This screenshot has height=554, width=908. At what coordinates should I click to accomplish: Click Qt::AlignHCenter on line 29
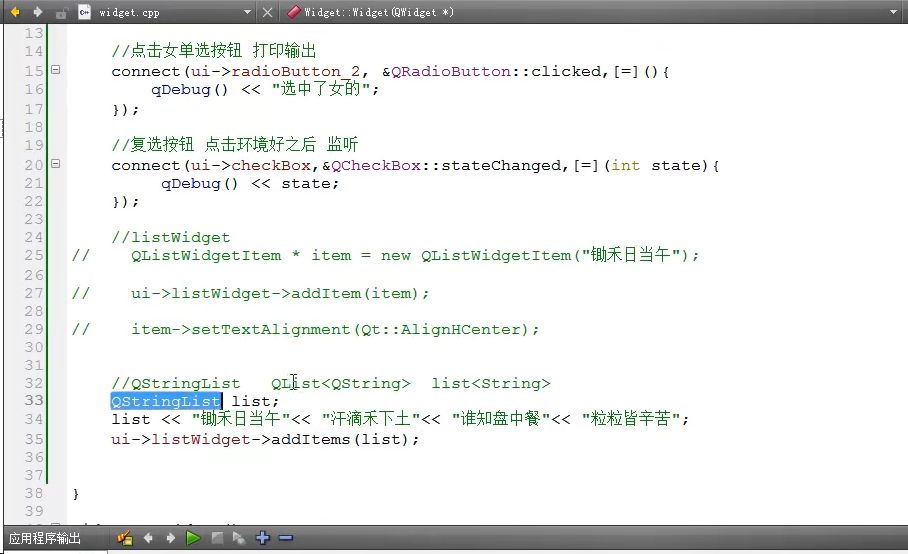(441, 329)
